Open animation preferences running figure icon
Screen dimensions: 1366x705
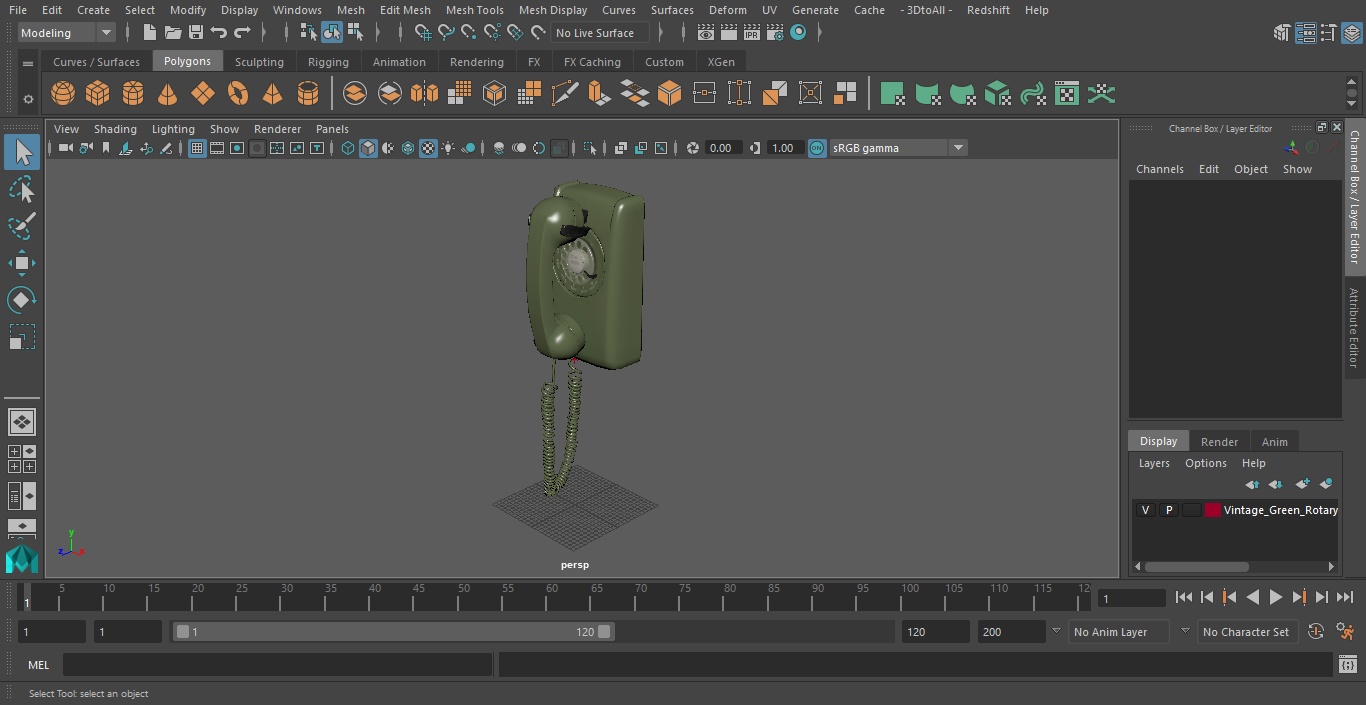(x=1345, y=632)
